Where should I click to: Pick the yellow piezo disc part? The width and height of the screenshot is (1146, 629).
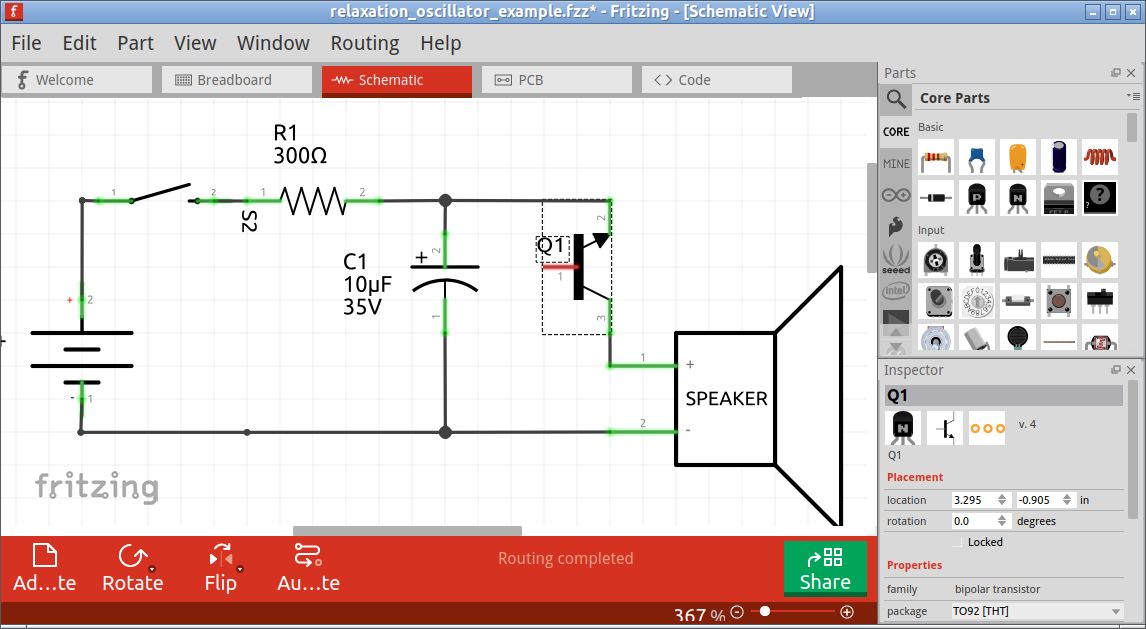(x=1100, y=260)
